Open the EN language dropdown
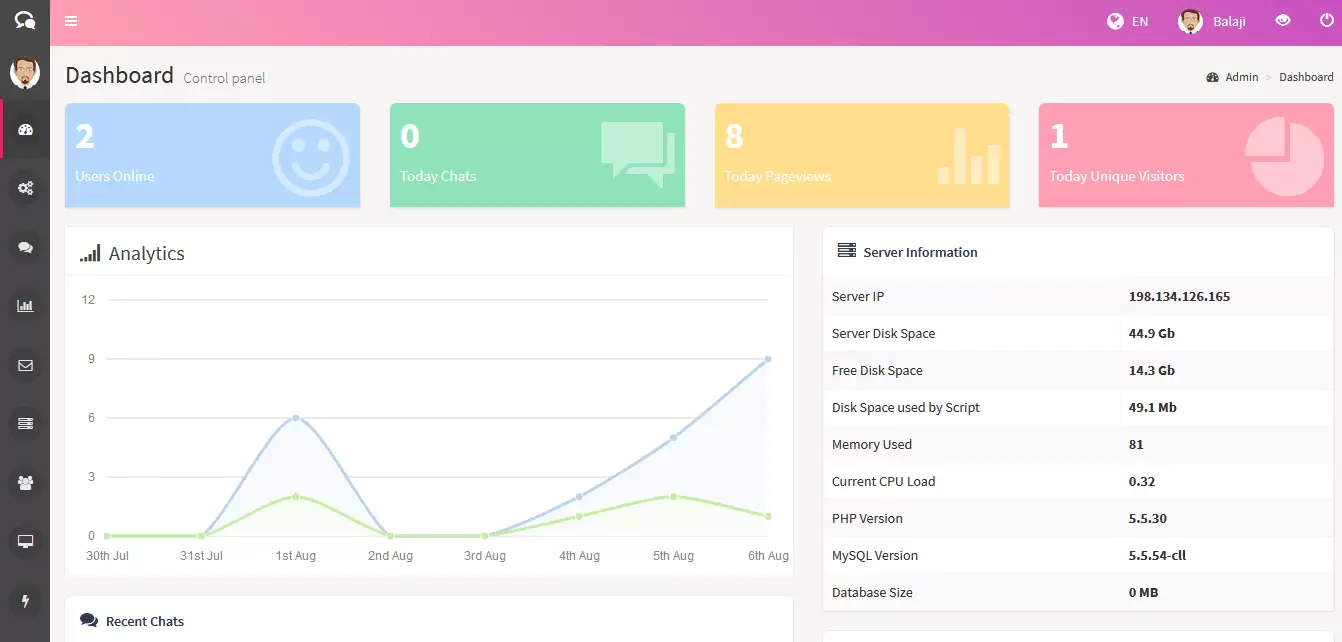This screenshot has width=1342, height=642. coord(1128,21)
